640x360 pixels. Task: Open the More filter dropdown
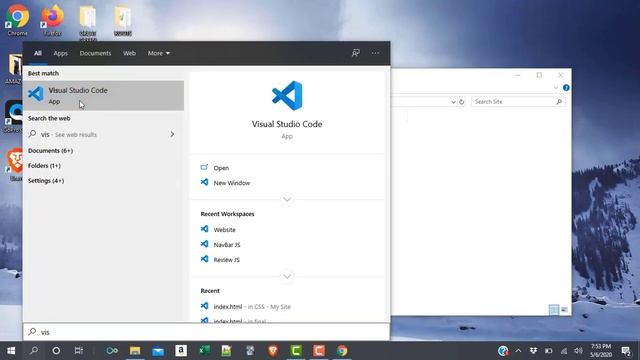[159, 53]
